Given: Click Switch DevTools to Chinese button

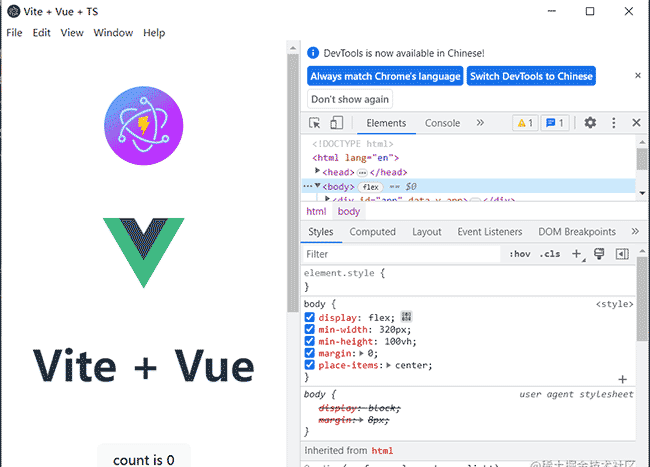Looking at the screenshot, I should pyautogui.click(x=531, y=76).
